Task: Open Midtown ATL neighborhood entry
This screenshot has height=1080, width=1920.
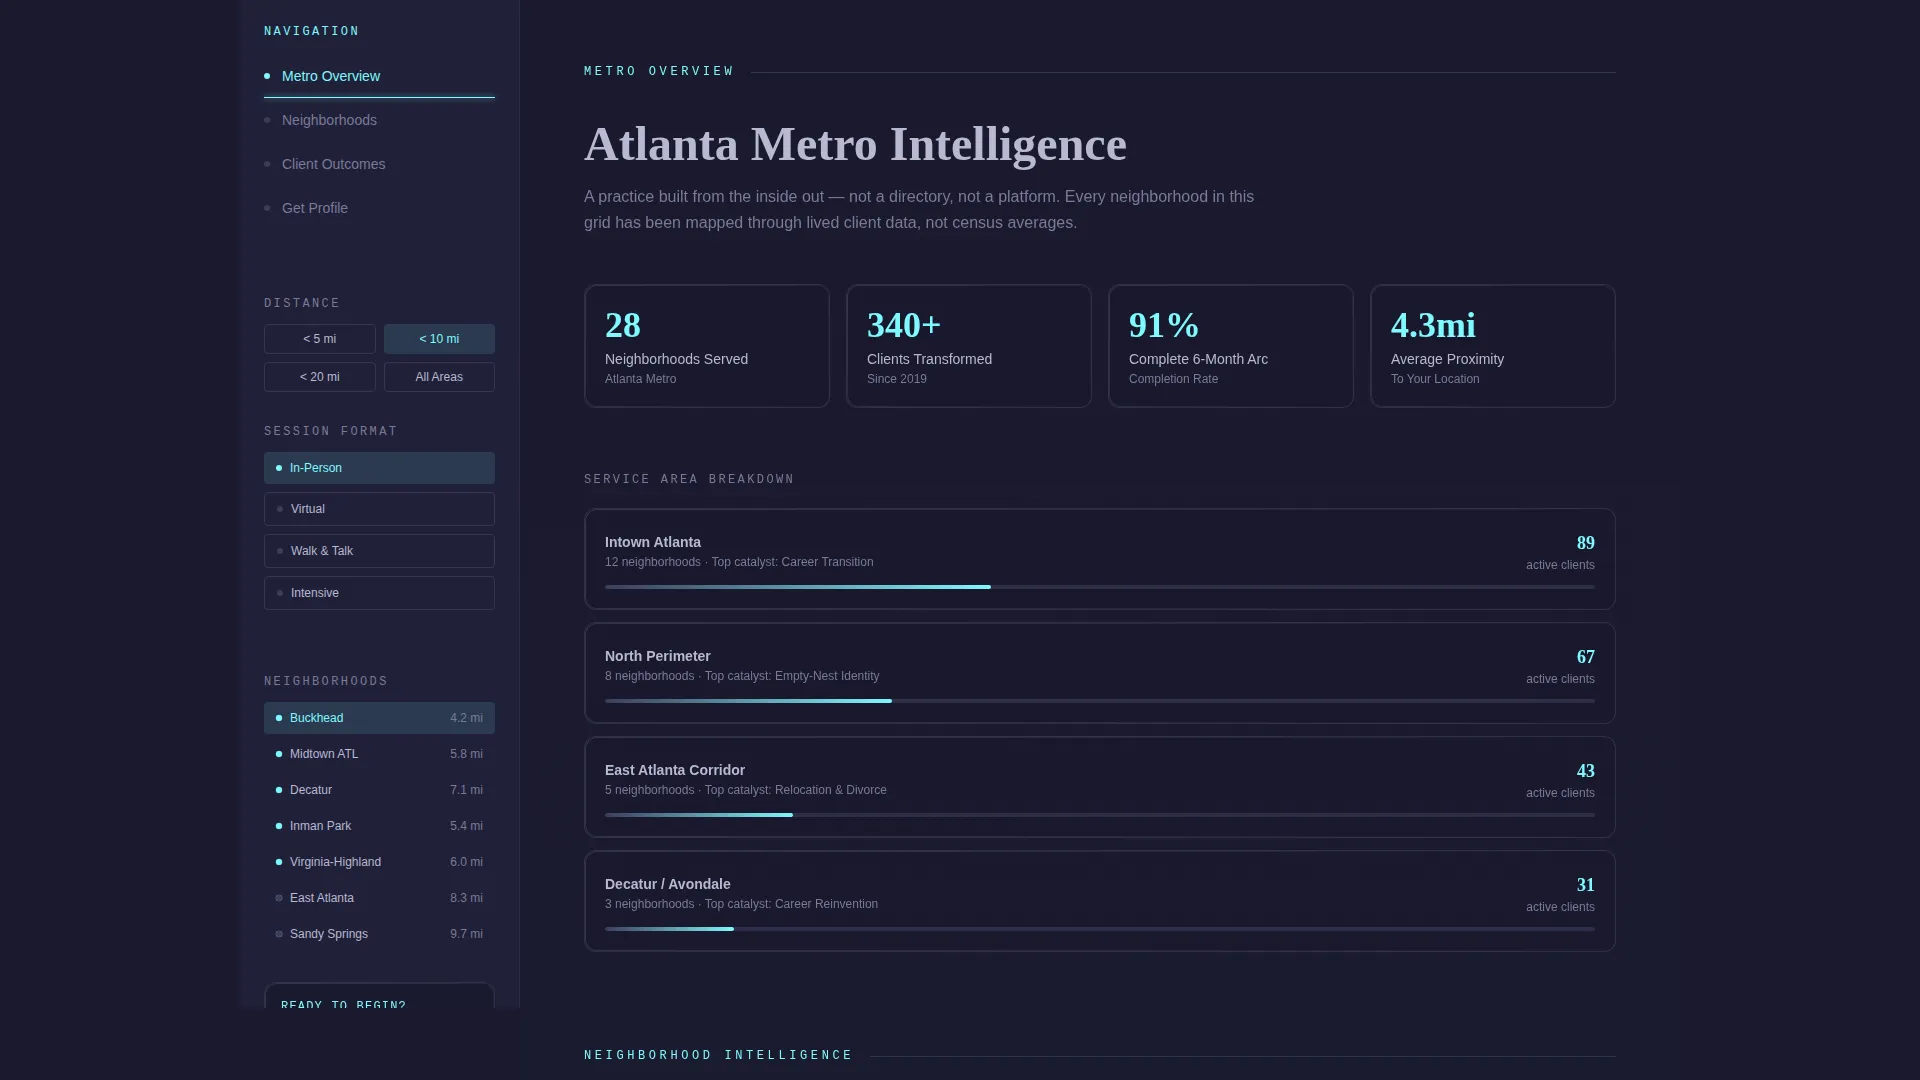Action: tap(379, 754)
